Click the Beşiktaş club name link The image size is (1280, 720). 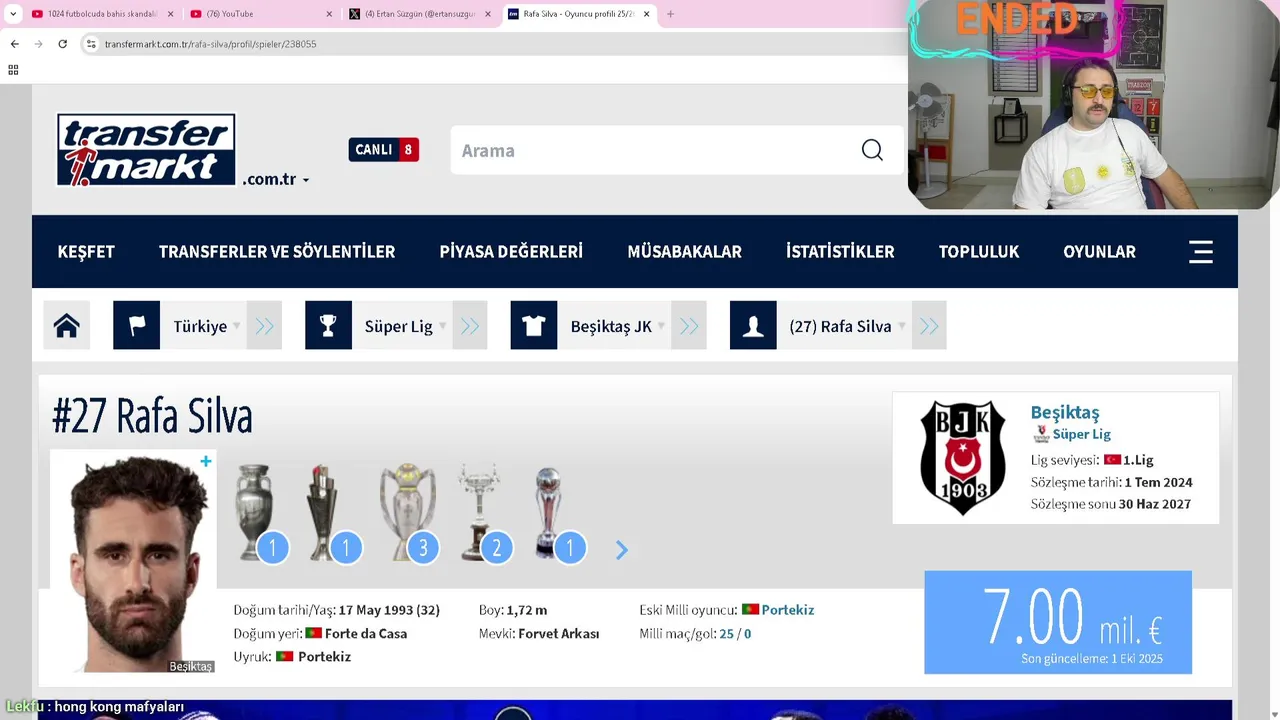[x=1065, y=412]
